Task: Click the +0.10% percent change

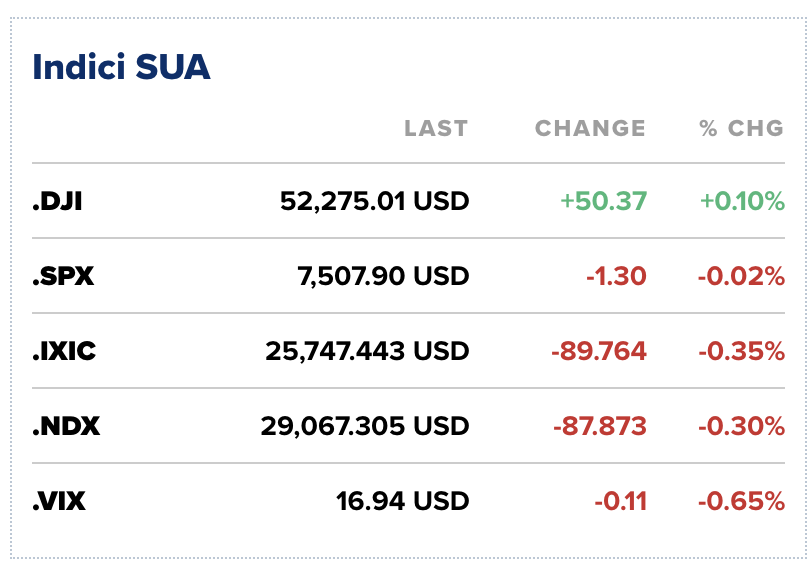Action: pyautogui.click(x=742, y=201)
